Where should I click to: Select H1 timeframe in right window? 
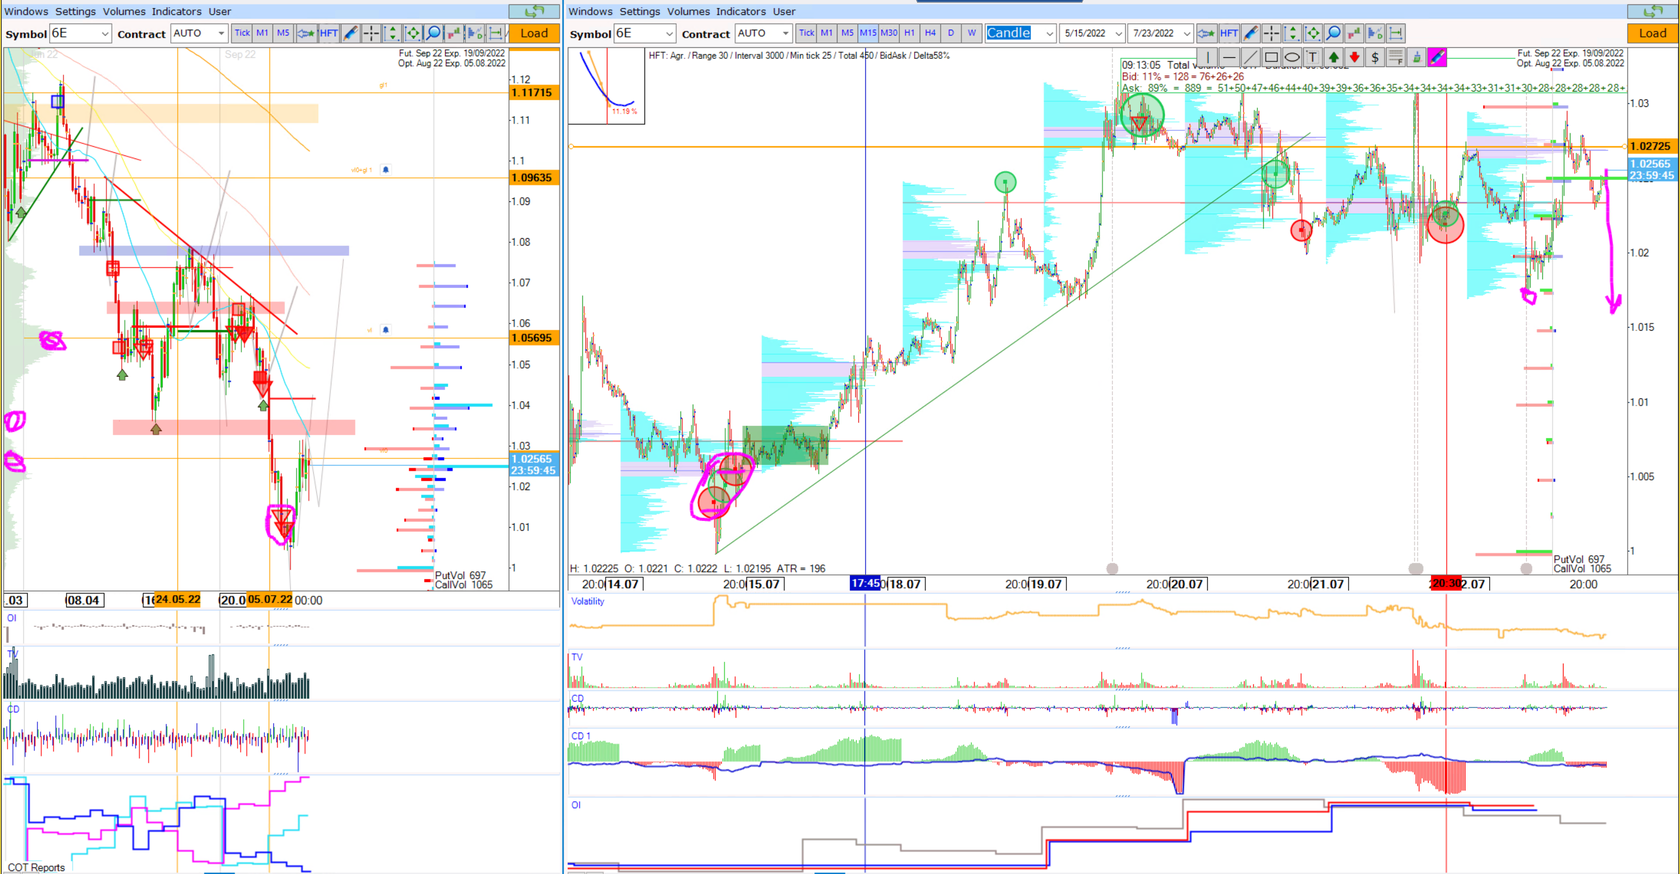tap(909, 33)
